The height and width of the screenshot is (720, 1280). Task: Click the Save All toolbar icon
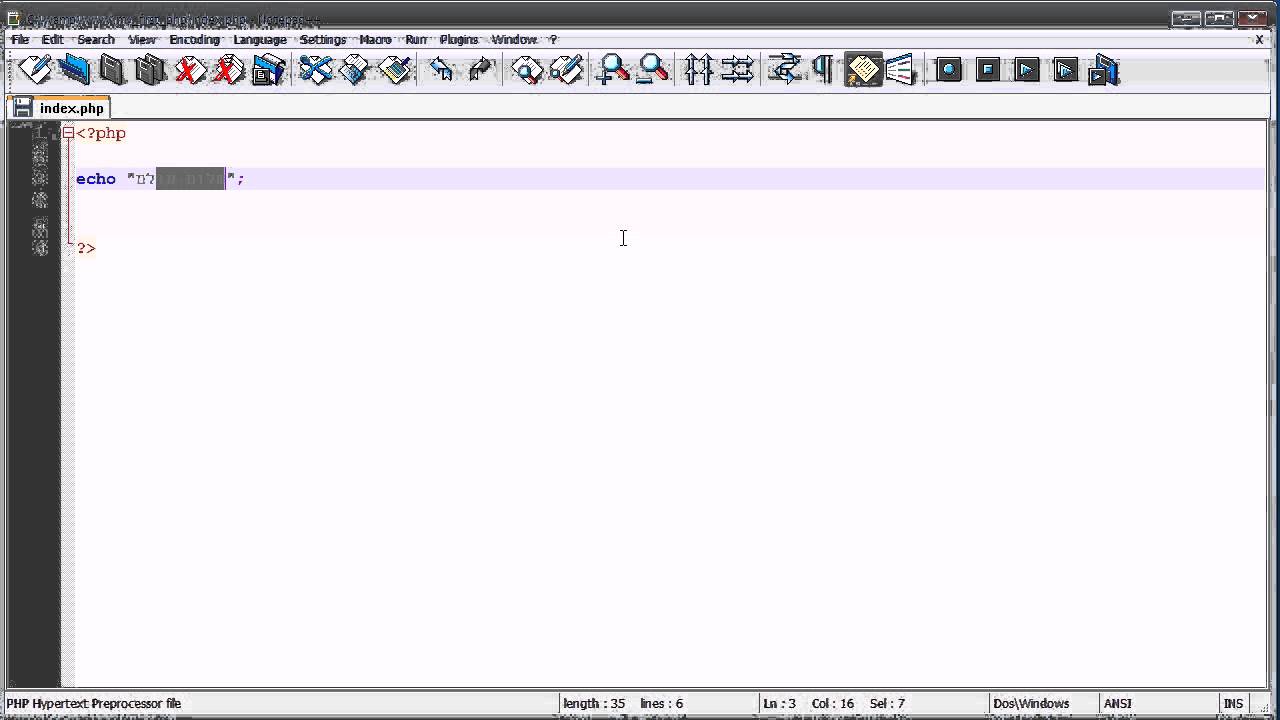150,70
